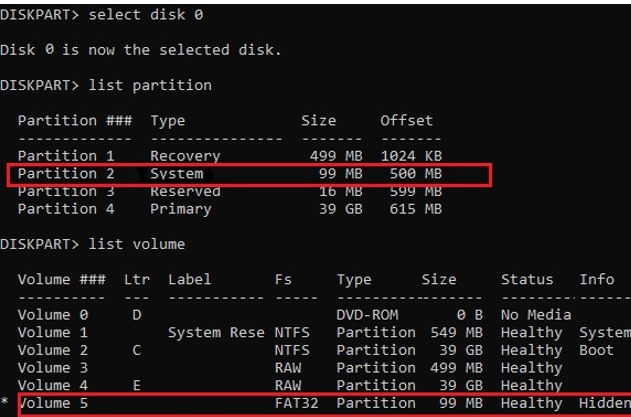This screenshot has width=631, height=417.
Task: Click the Offset column header
Action: (x=406, y=121)
